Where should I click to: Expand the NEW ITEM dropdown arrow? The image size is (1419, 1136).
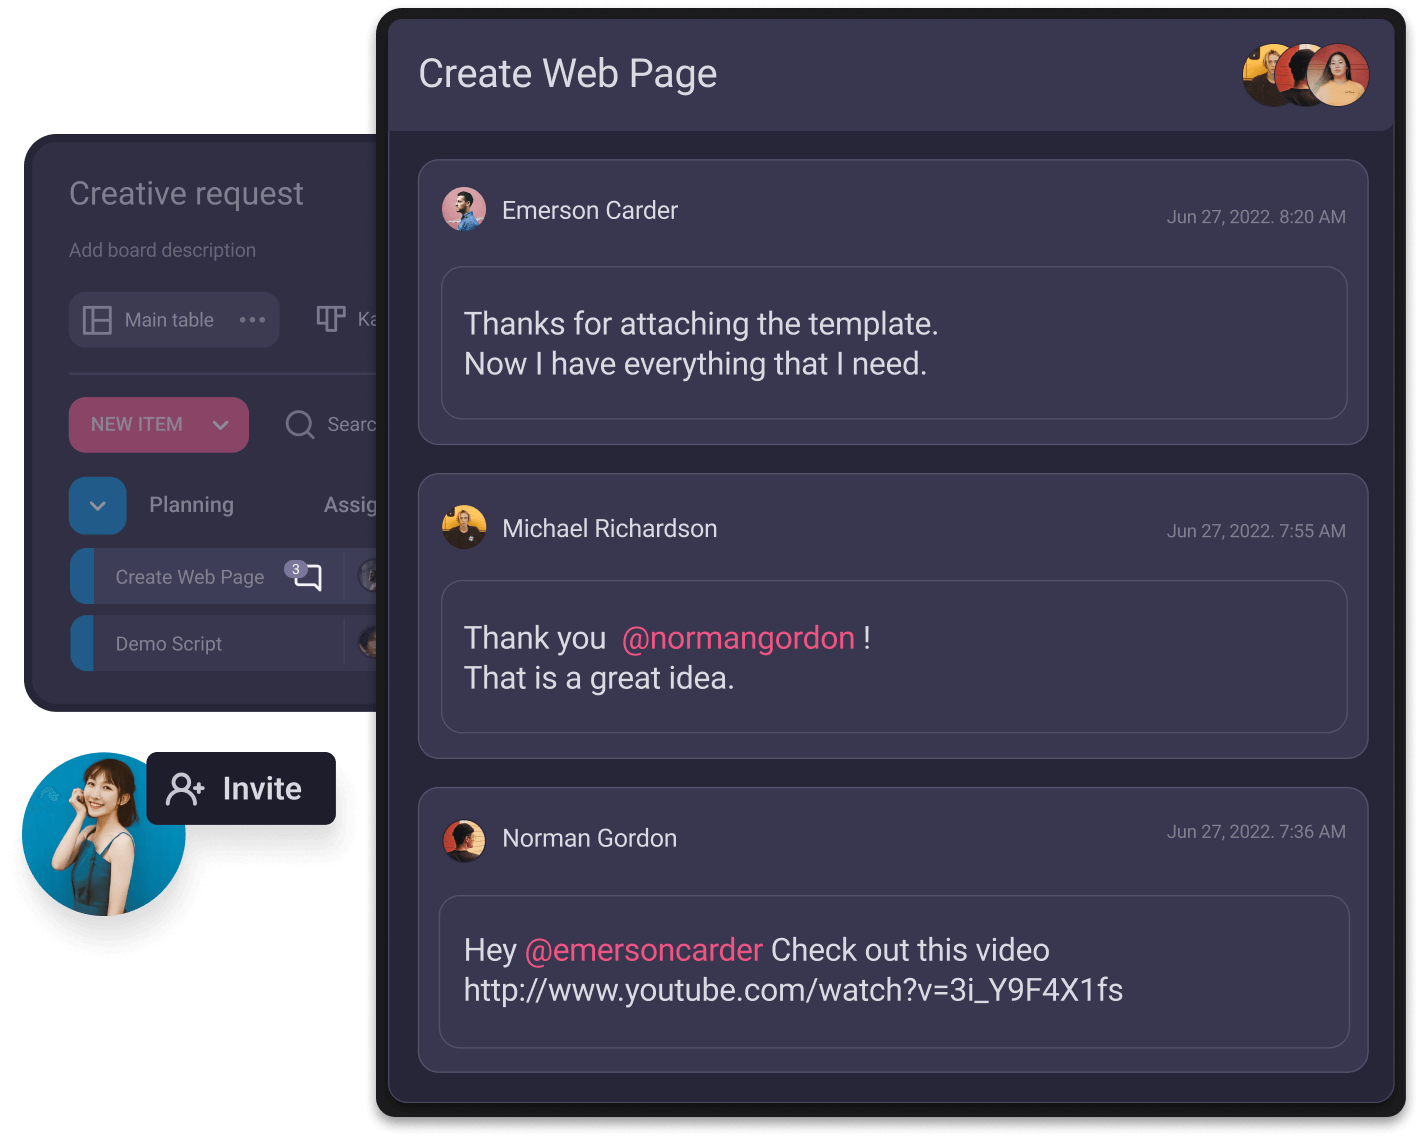click(221, 425)
